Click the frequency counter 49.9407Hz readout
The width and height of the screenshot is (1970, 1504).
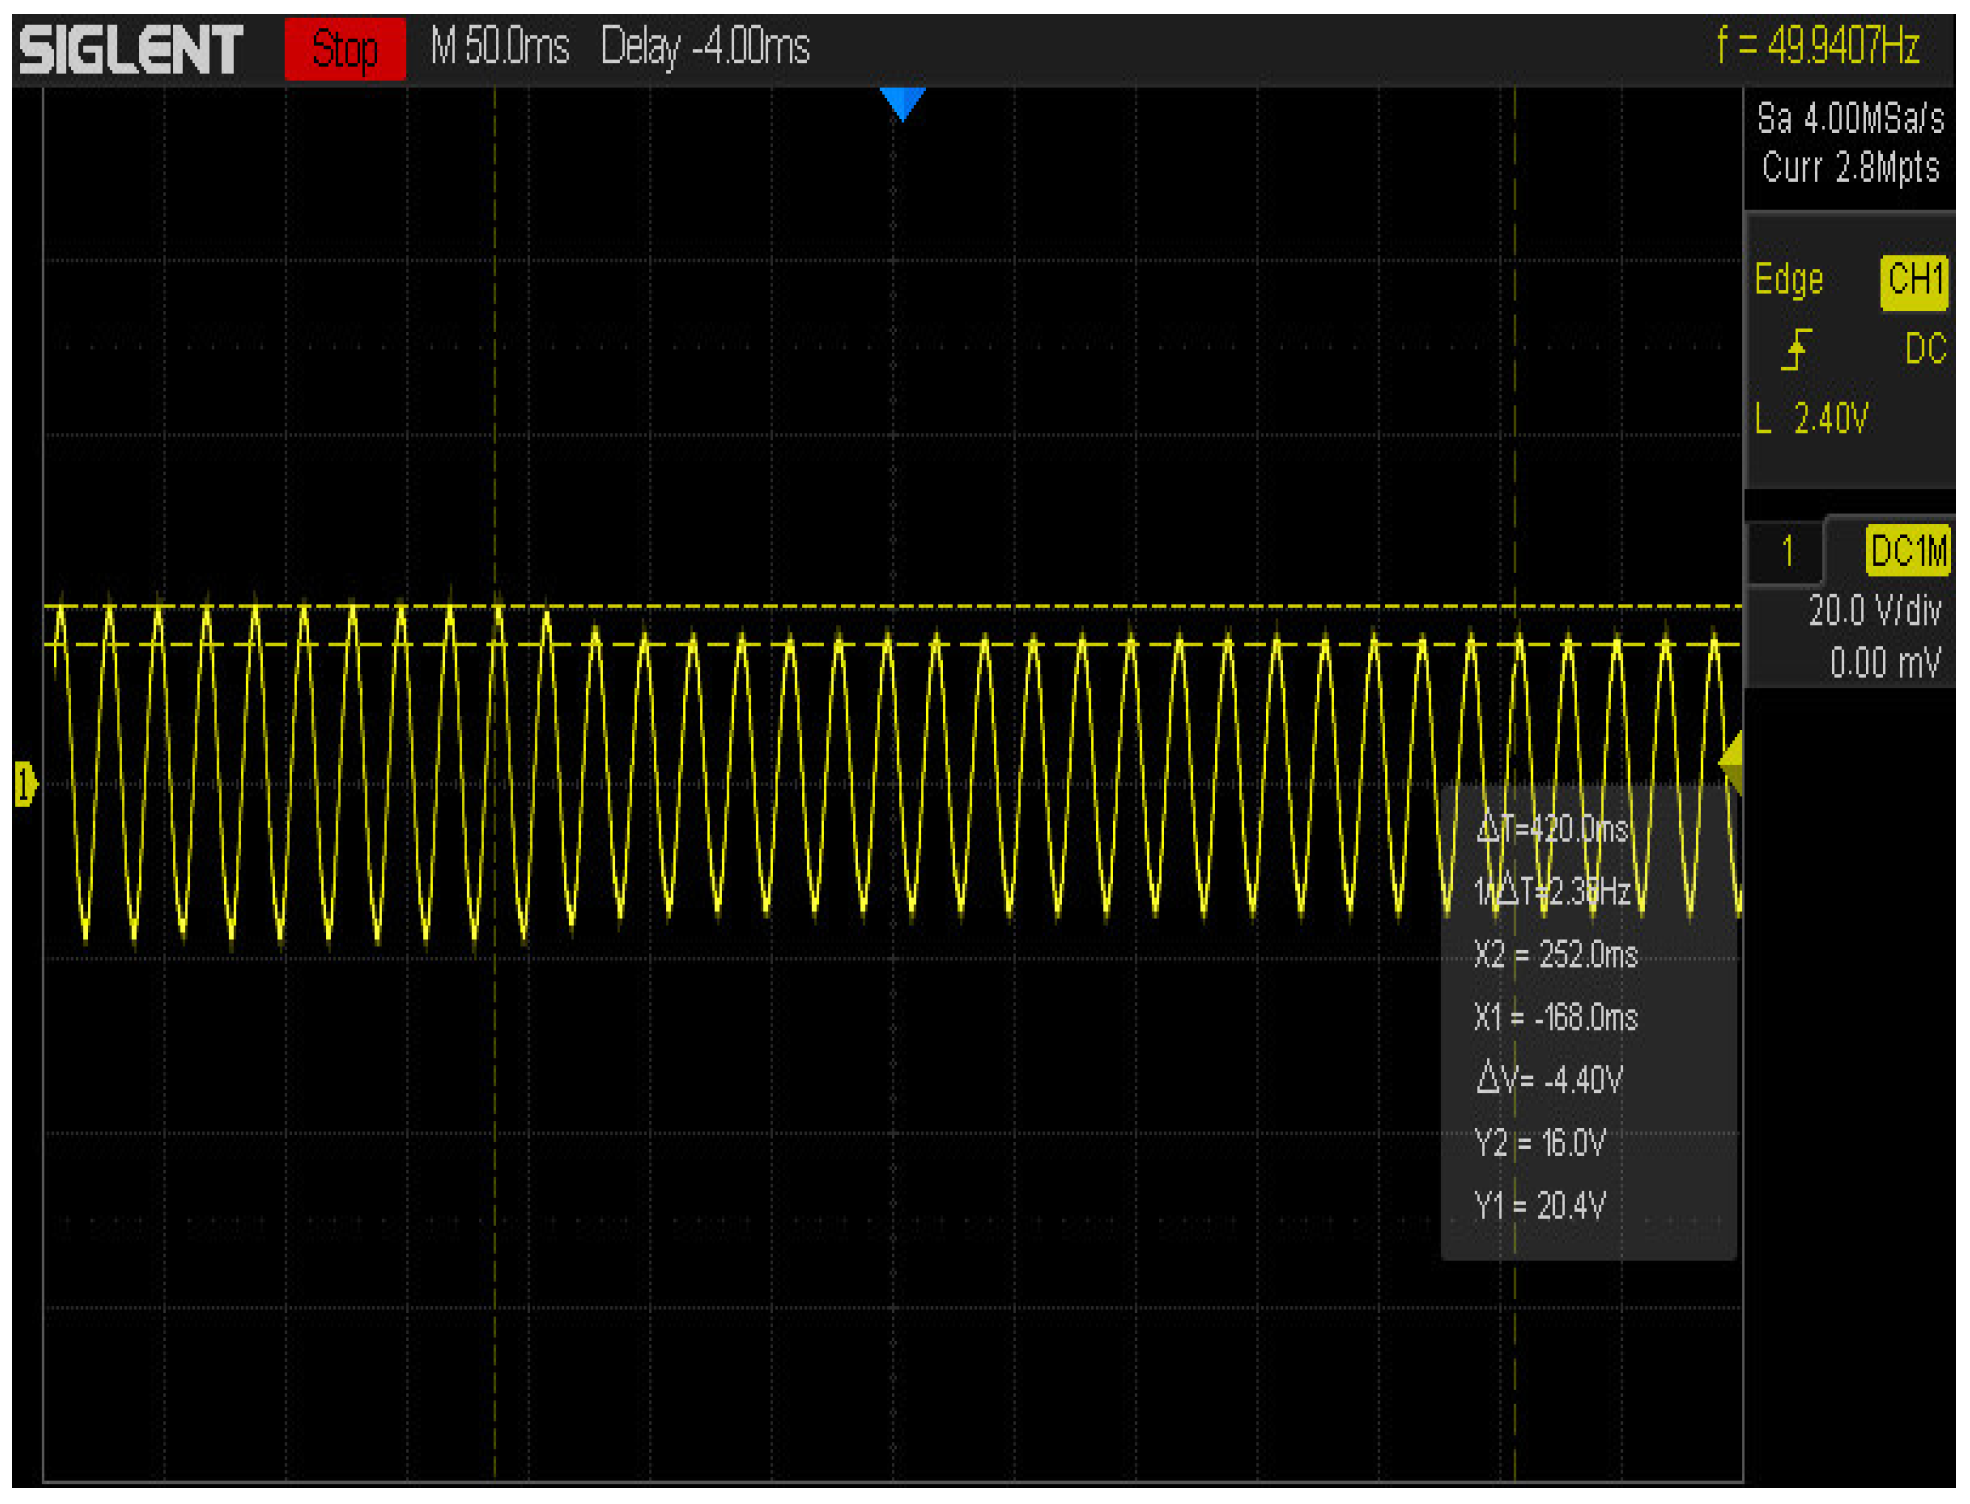pyautogui.click(x=1818, y=46)
